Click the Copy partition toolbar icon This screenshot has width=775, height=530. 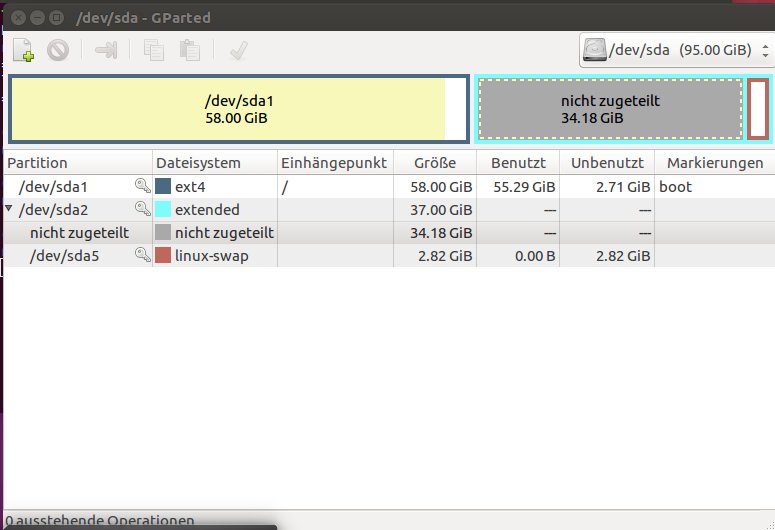pos(154,50)
